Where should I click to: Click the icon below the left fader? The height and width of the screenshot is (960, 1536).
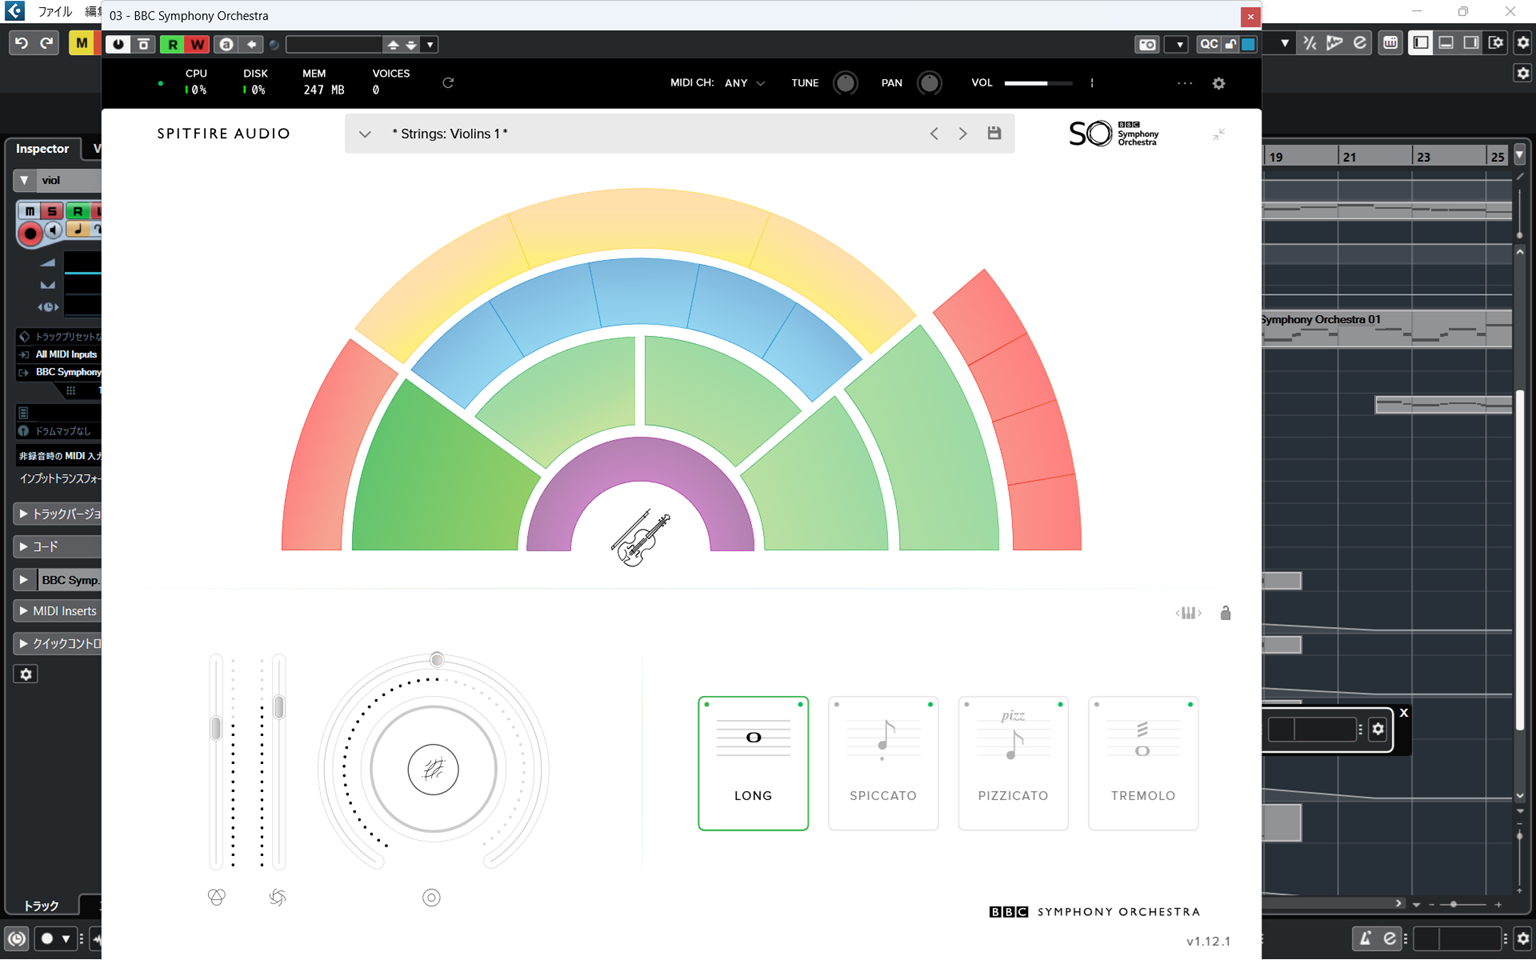216,897
